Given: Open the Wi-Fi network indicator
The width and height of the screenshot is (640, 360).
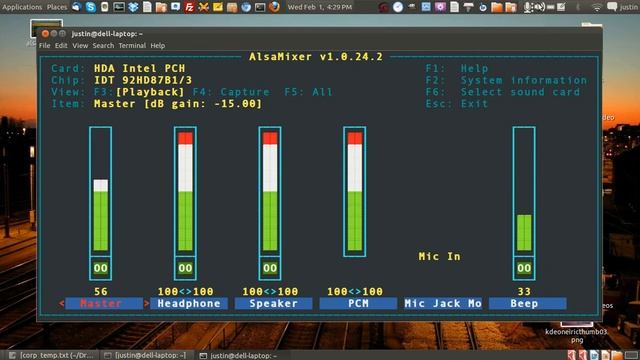Looking at the screenshot, I should click(x=596, y=7).
